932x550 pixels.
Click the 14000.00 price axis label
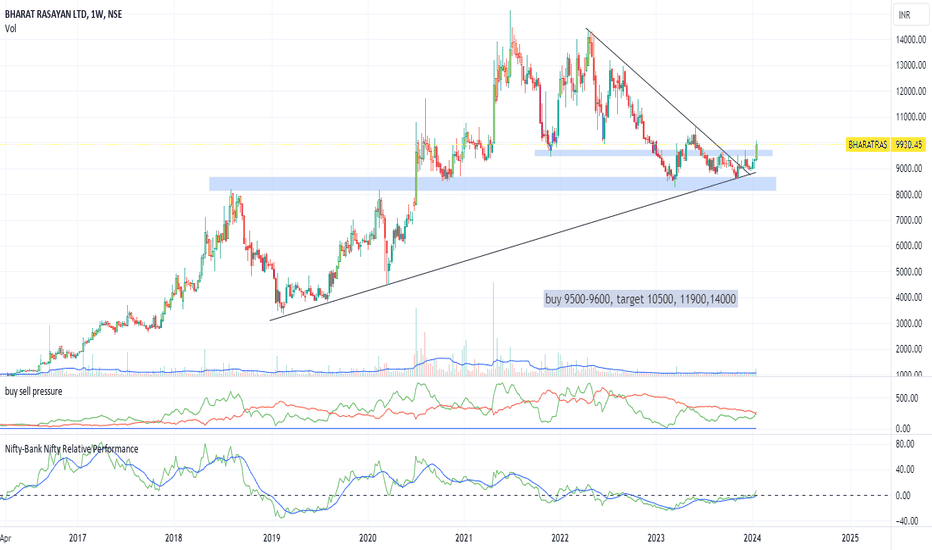coord(910,40)
